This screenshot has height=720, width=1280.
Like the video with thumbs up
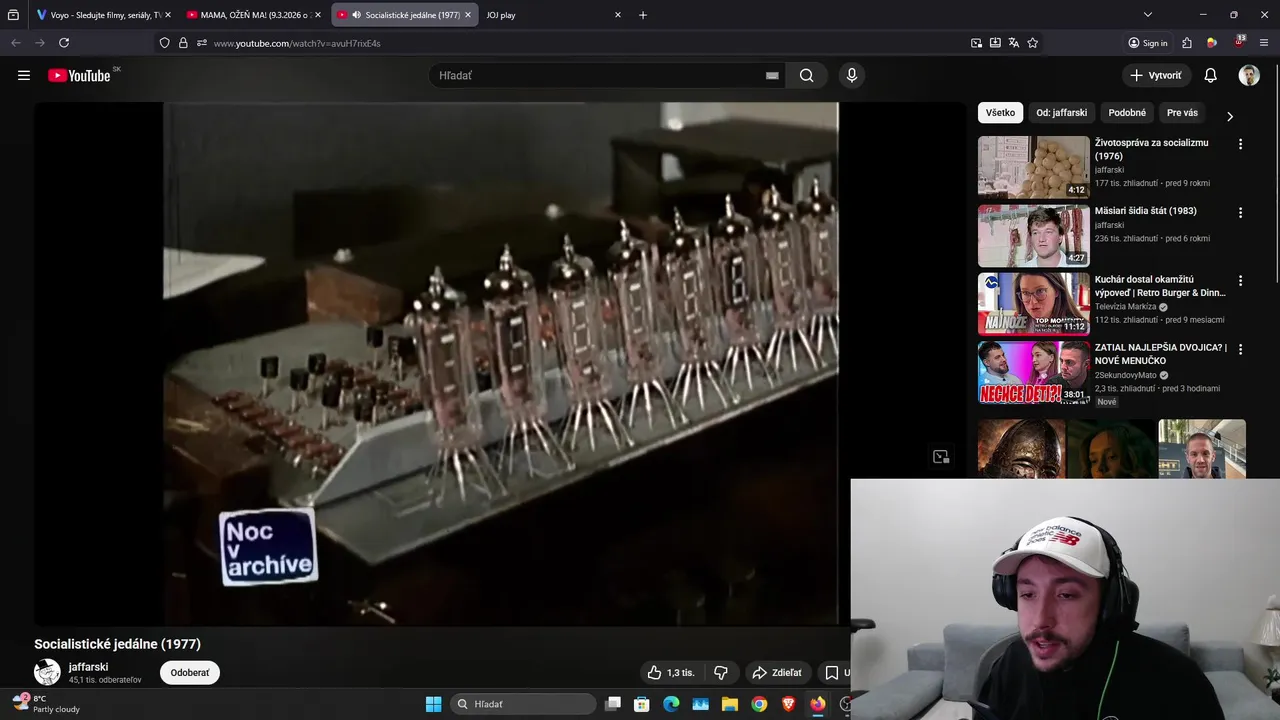click(671, 673)
